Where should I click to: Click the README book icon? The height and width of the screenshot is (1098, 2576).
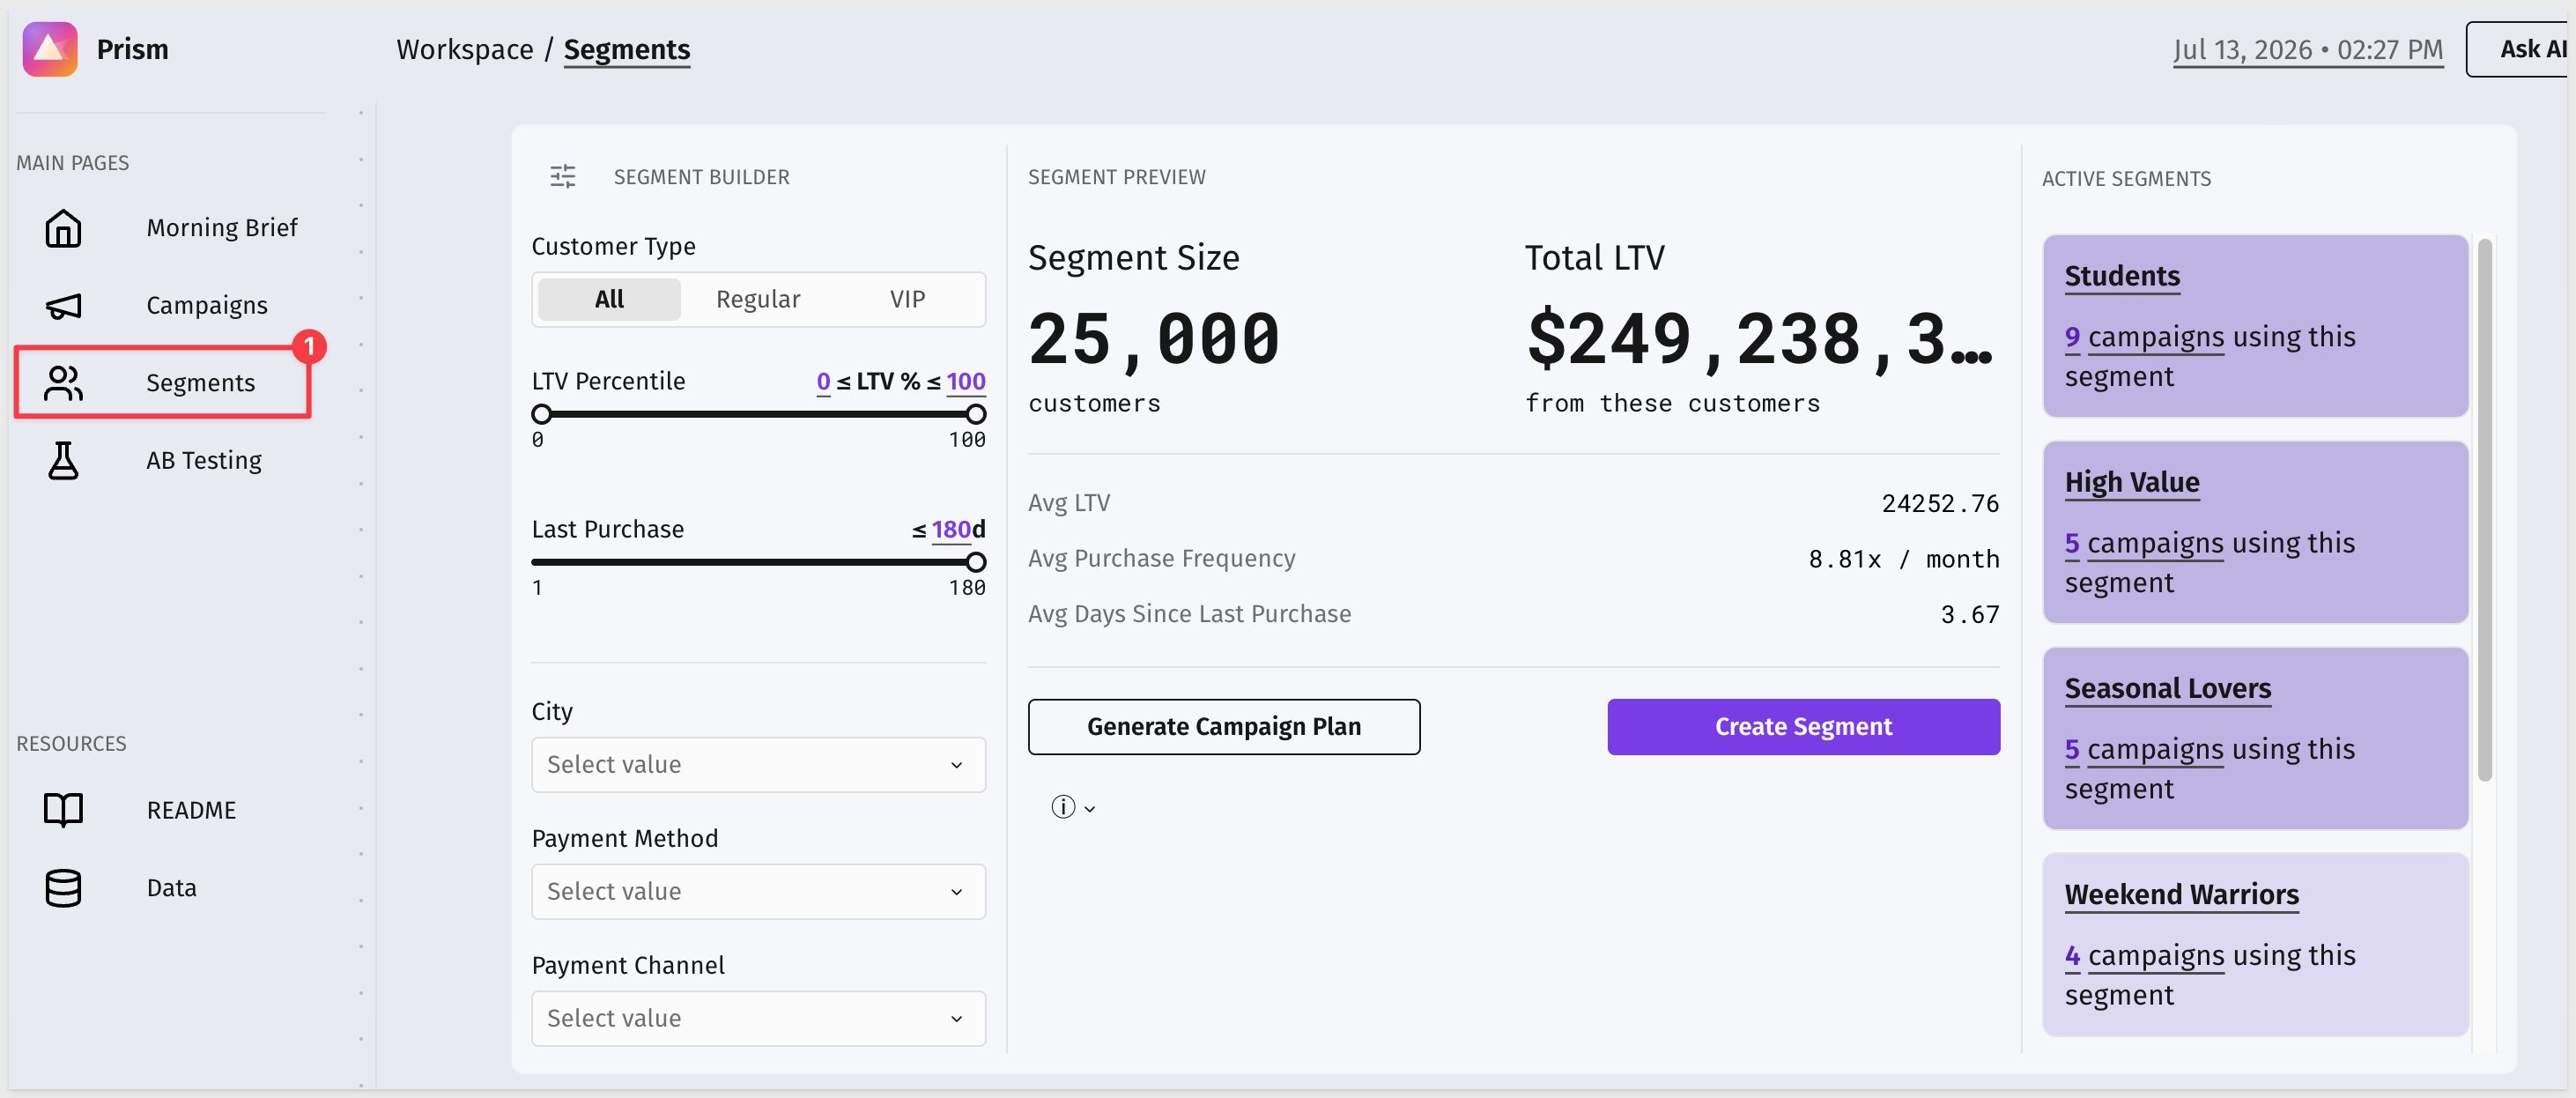(63, 810)
